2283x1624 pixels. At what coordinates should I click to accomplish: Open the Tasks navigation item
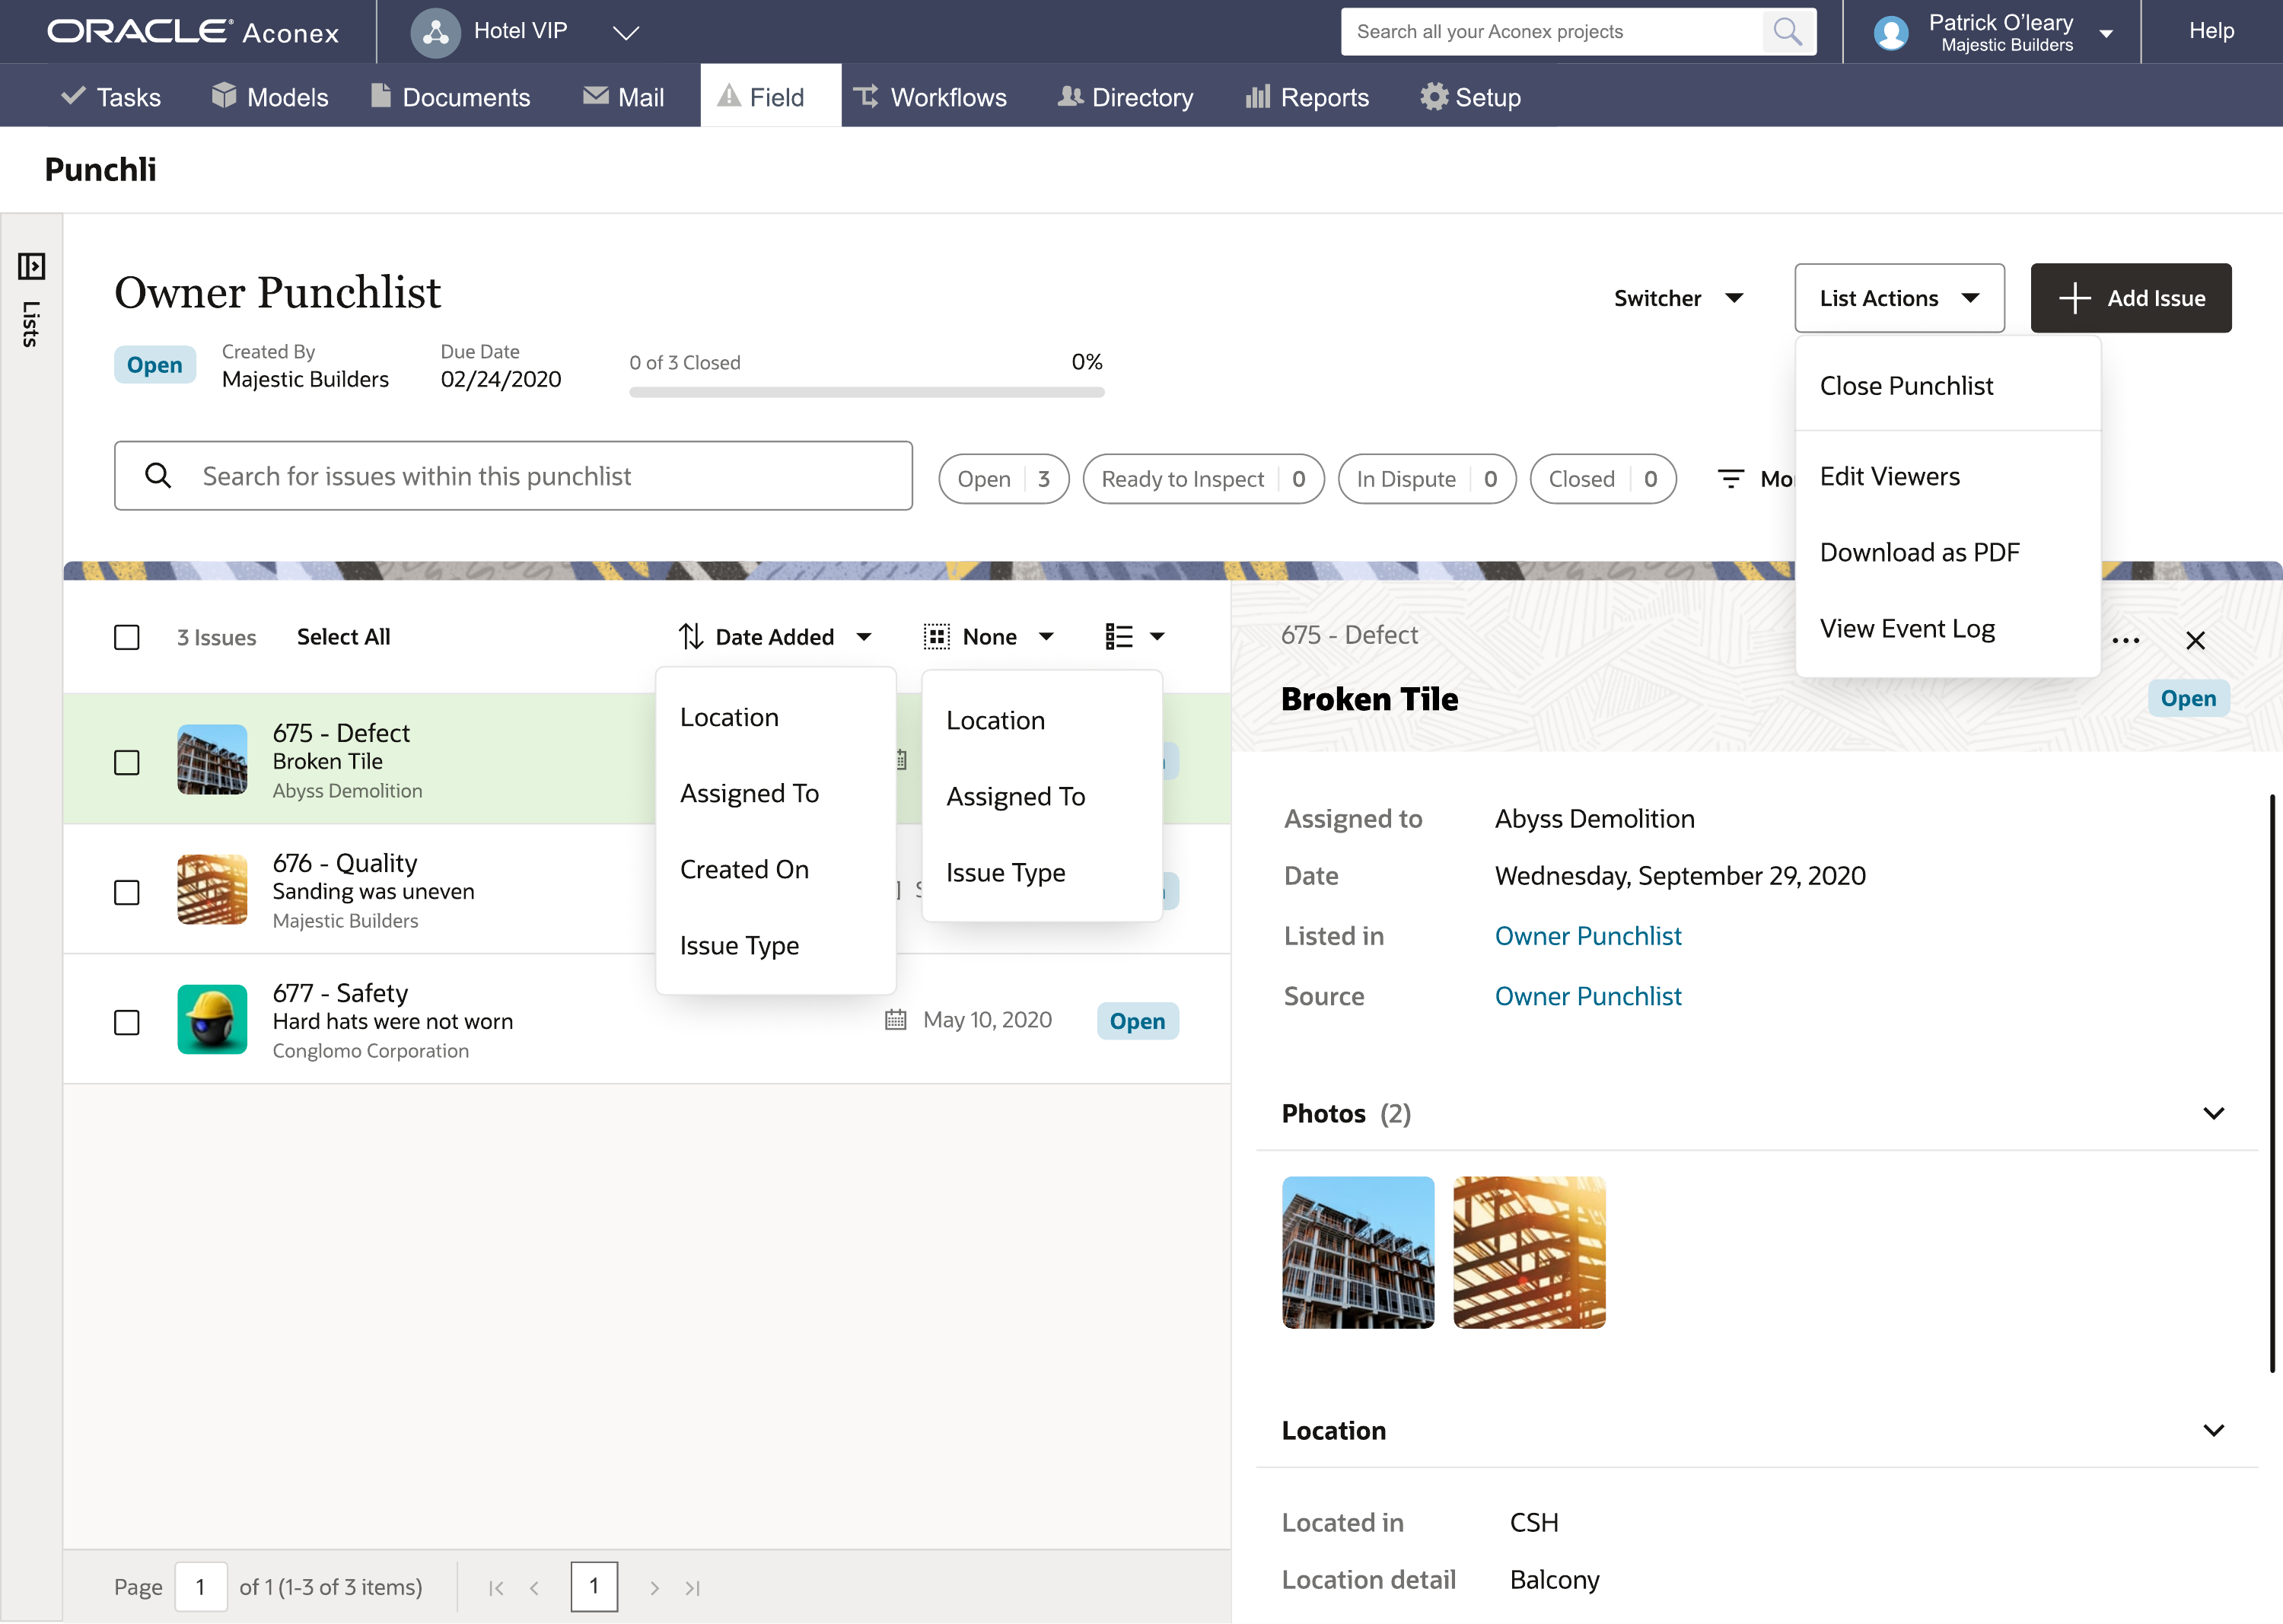111,97
